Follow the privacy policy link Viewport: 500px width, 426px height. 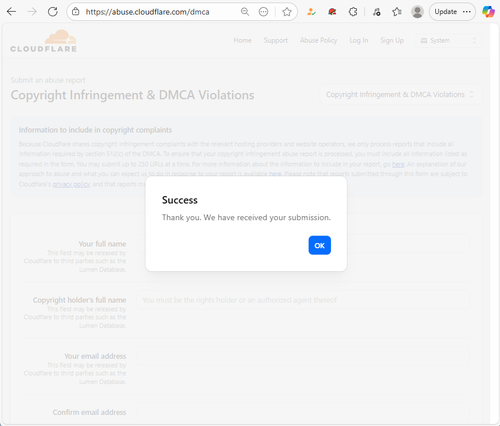pos(71,184)
